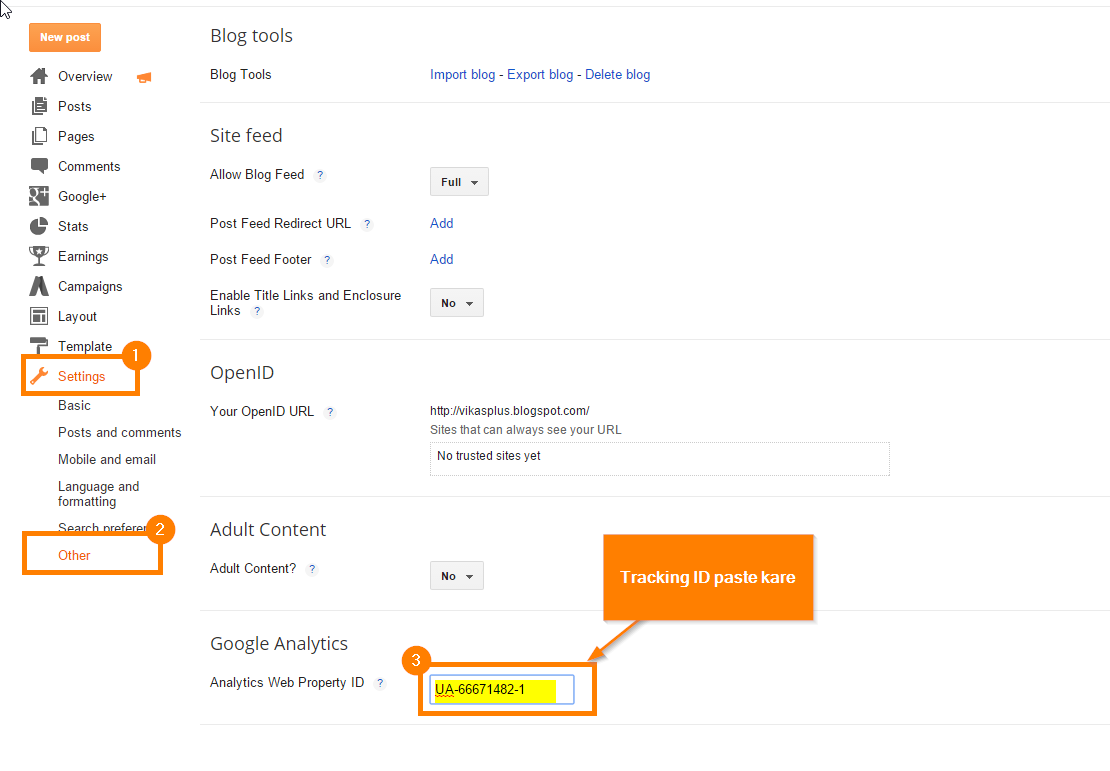Click the Posts document icon
The width and height of the screenshot is (1110, 771).
click(39, 106)
